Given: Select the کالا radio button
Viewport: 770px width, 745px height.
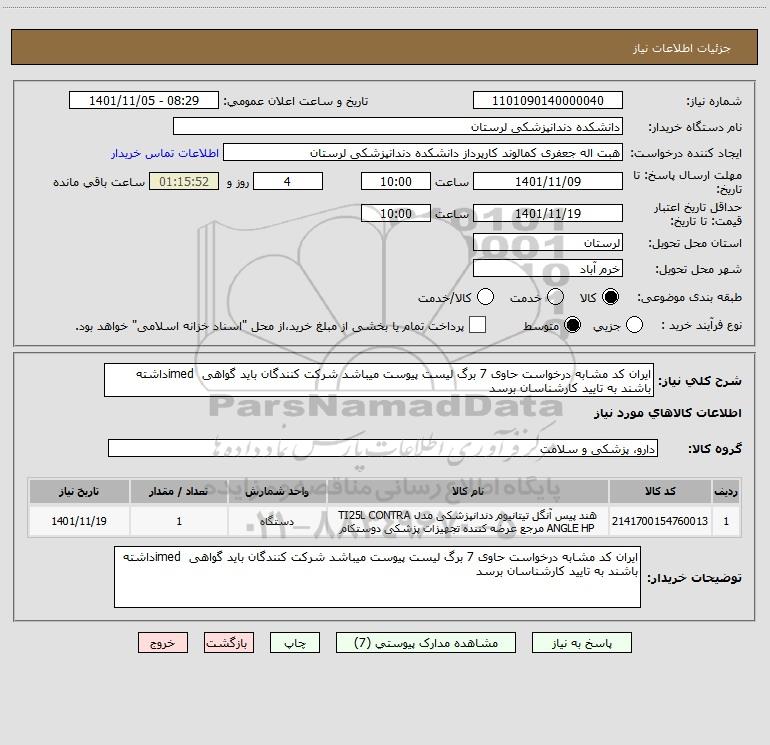Looking at the screenshot, I should pos(610,297).
